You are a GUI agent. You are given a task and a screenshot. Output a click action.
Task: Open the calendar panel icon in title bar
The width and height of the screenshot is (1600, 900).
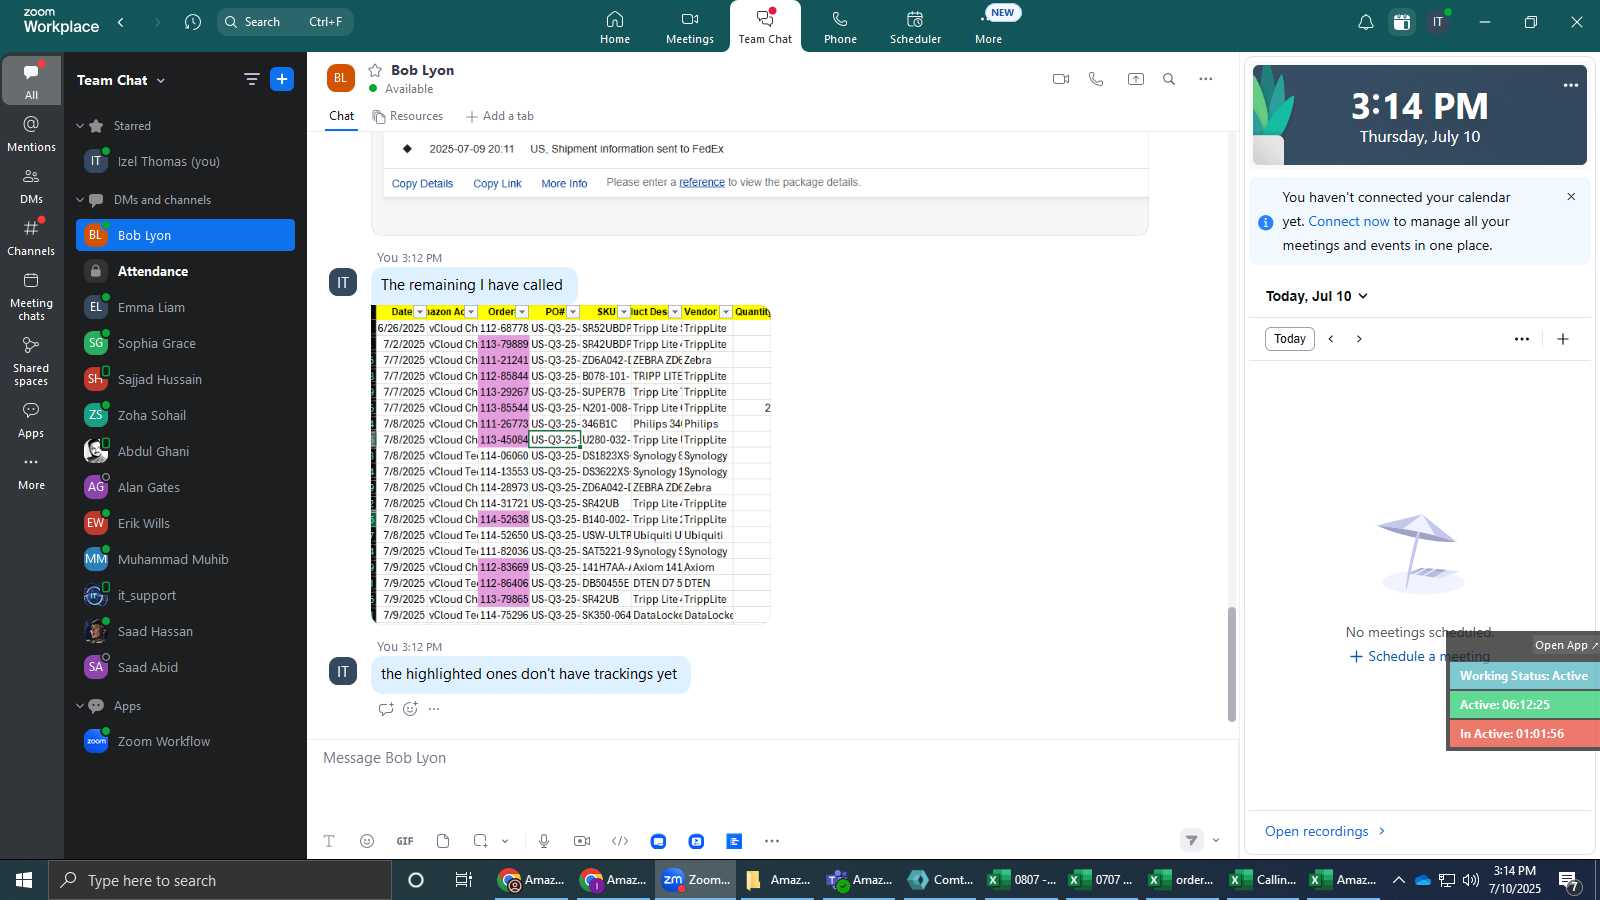(x=1402, y=22)
